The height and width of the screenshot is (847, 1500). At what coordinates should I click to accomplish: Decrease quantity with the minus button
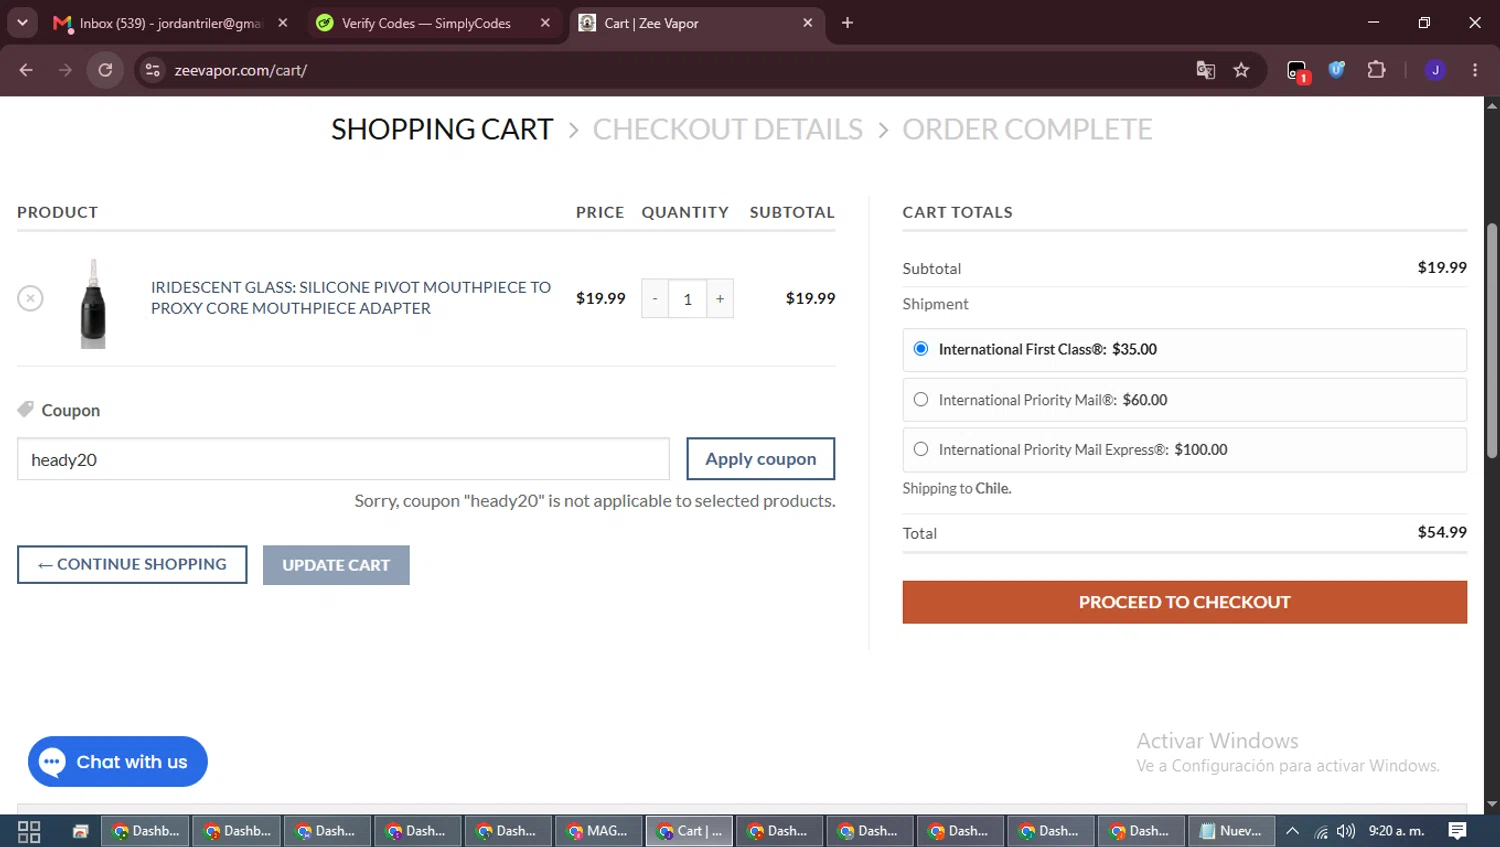pyautogui.click(x=655, y=299)
